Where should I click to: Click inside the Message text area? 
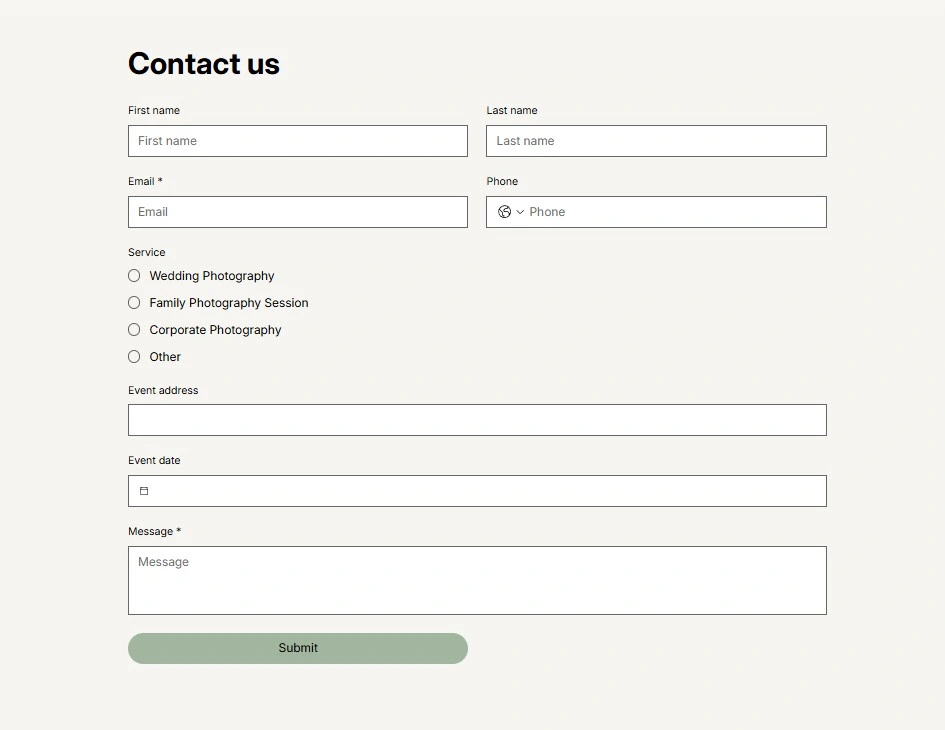(477, 580)
